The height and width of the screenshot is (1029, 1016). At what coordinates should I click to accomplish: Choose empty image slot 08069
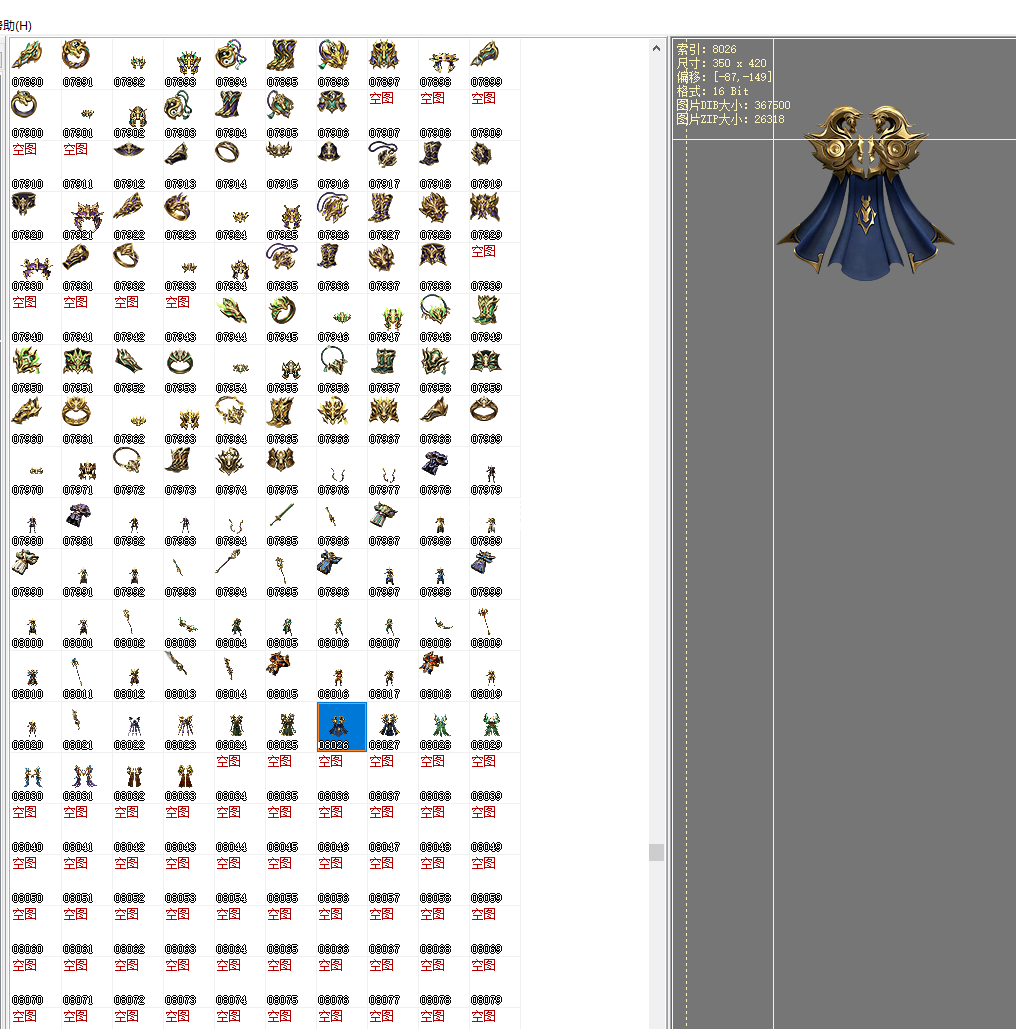[x=494, y=931]
